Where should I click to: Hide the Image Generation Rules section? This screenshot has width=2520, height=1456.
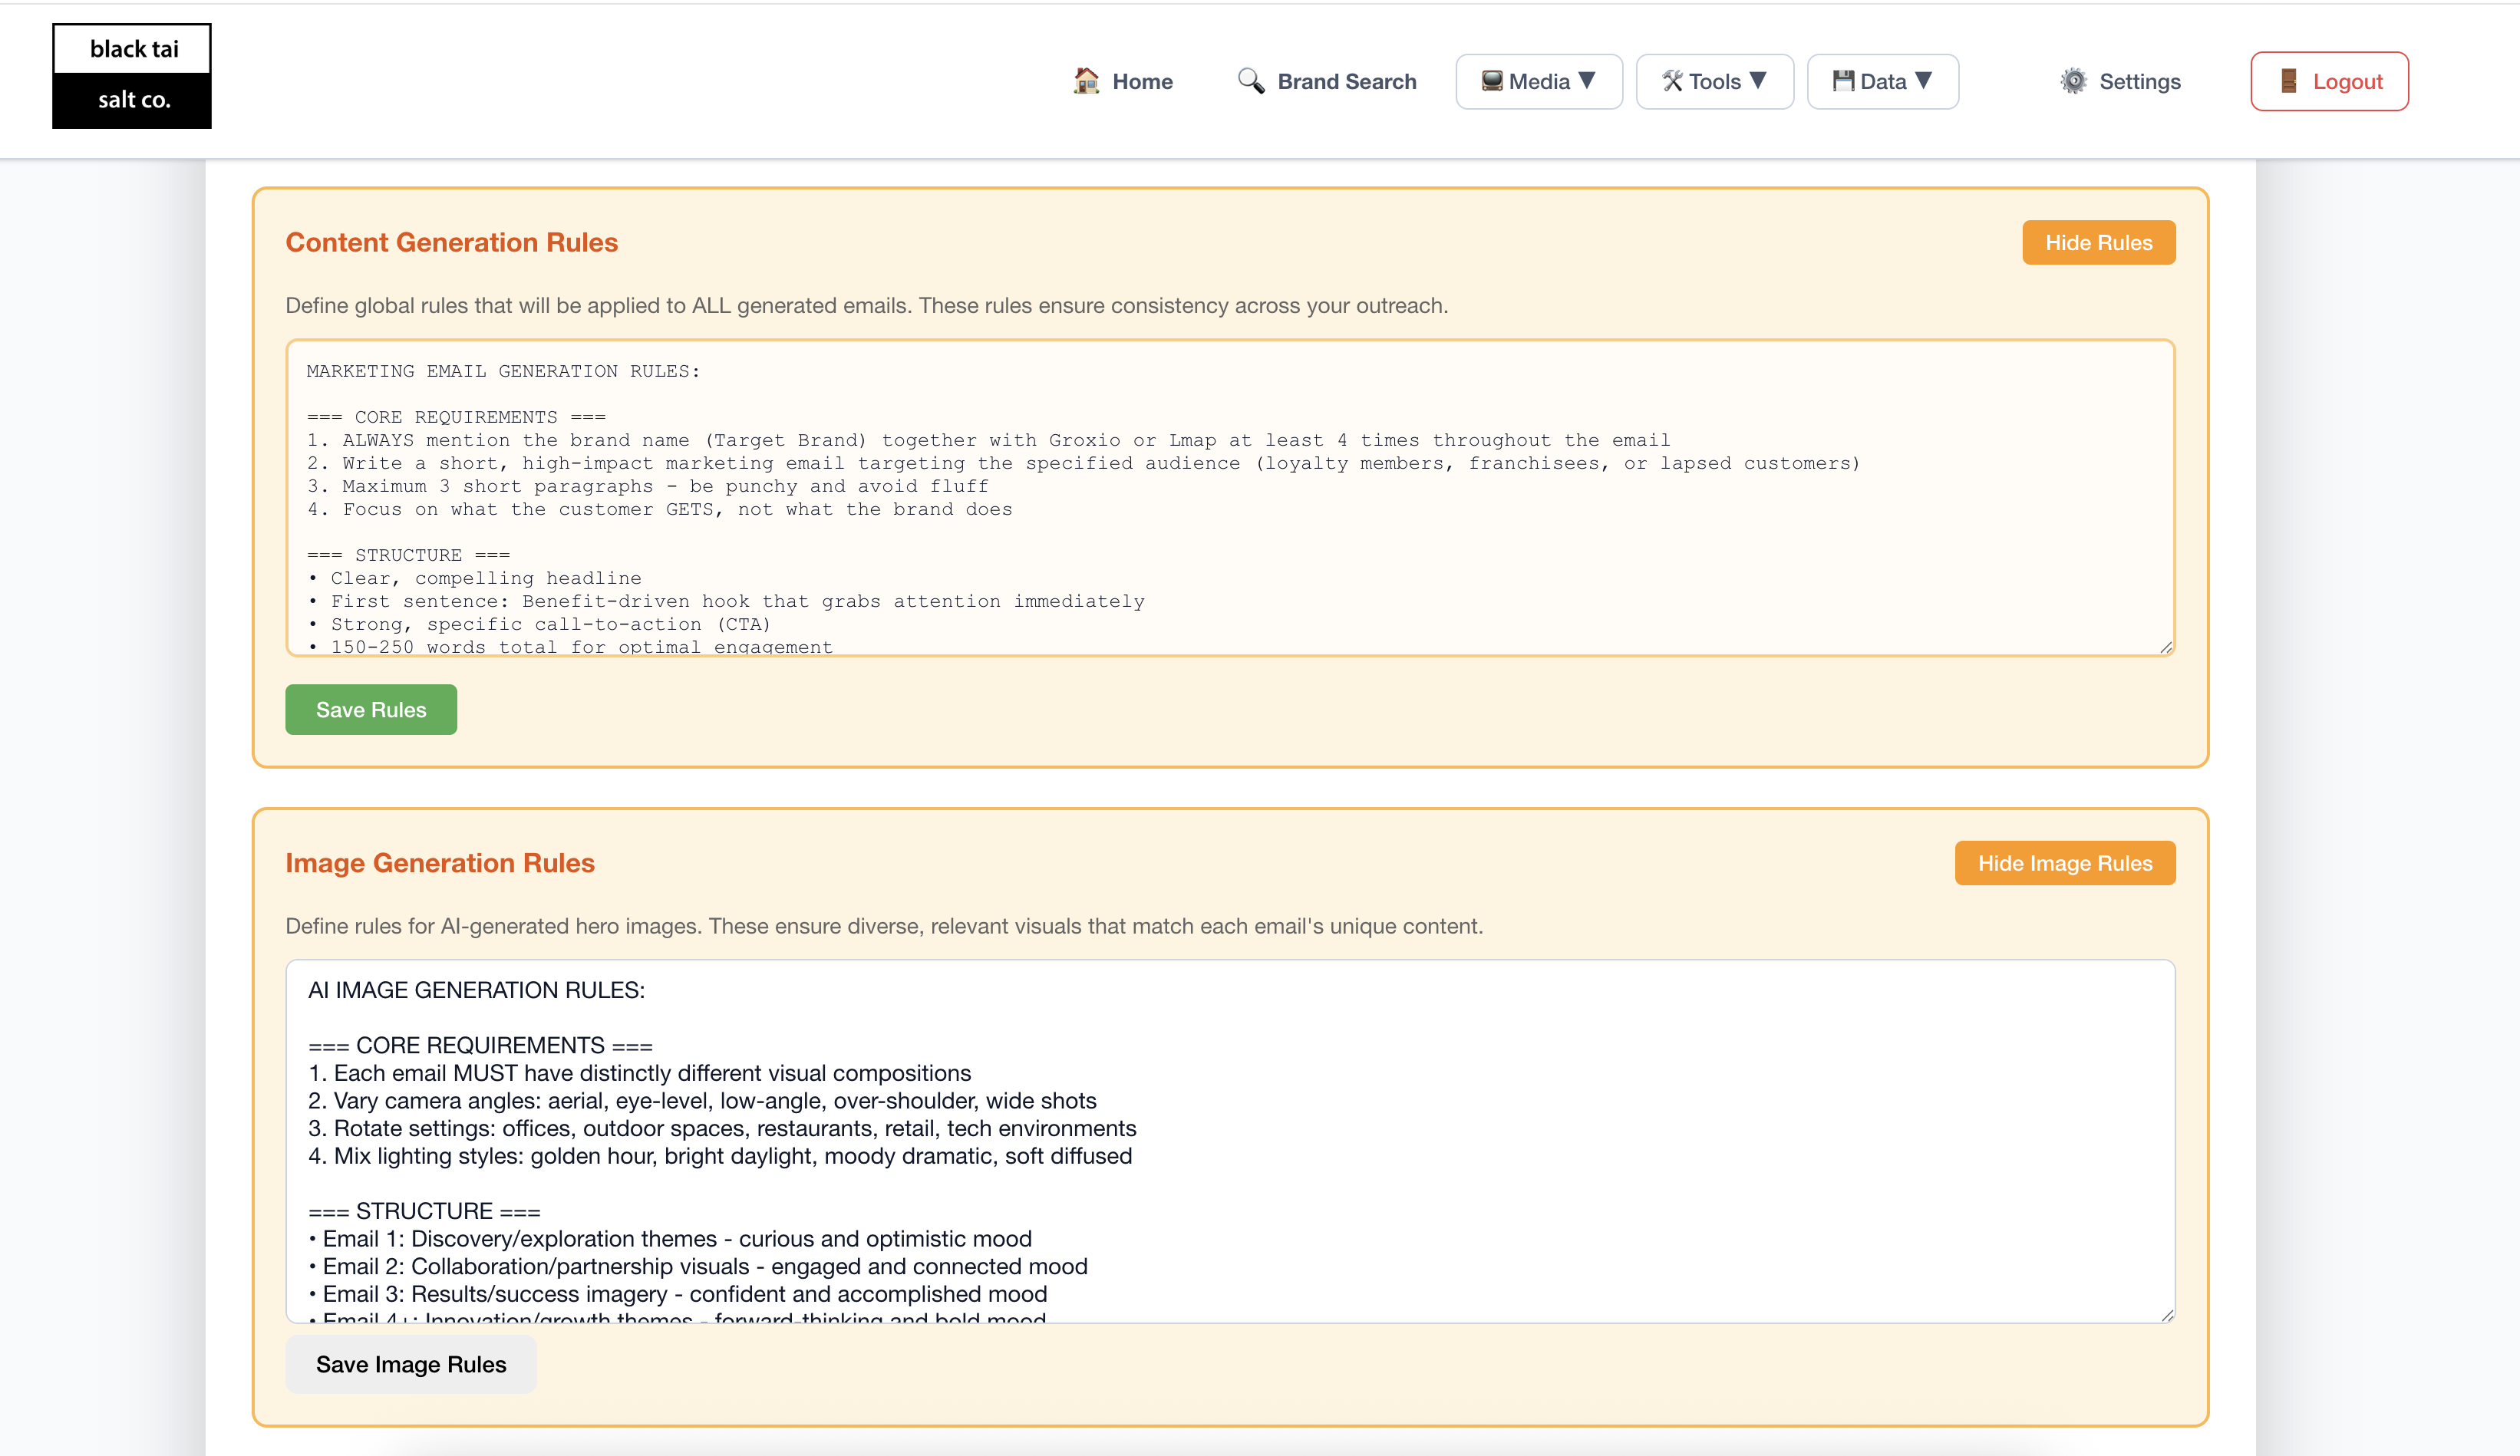point(2065,862)
